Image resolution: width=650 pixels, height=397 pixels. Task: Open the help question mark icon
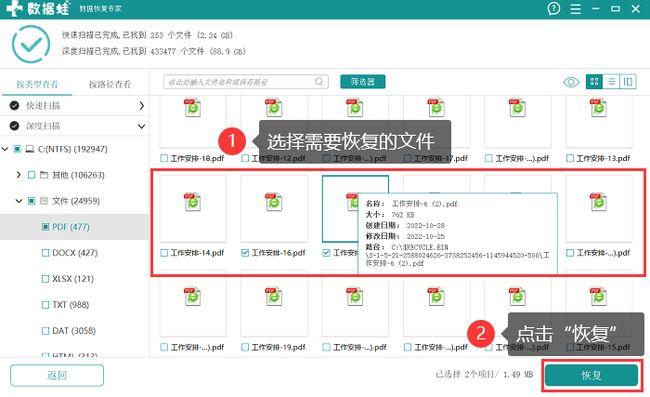(553, 8)
